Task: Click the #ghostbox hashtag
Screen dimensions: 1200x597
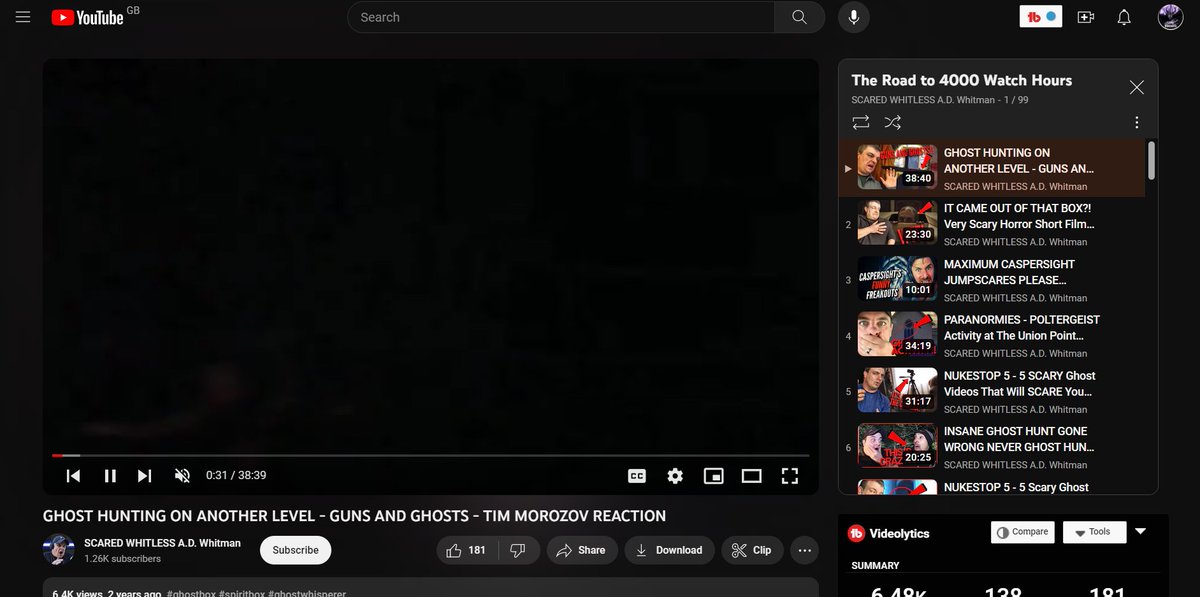Action: click(x=192, y=593)
